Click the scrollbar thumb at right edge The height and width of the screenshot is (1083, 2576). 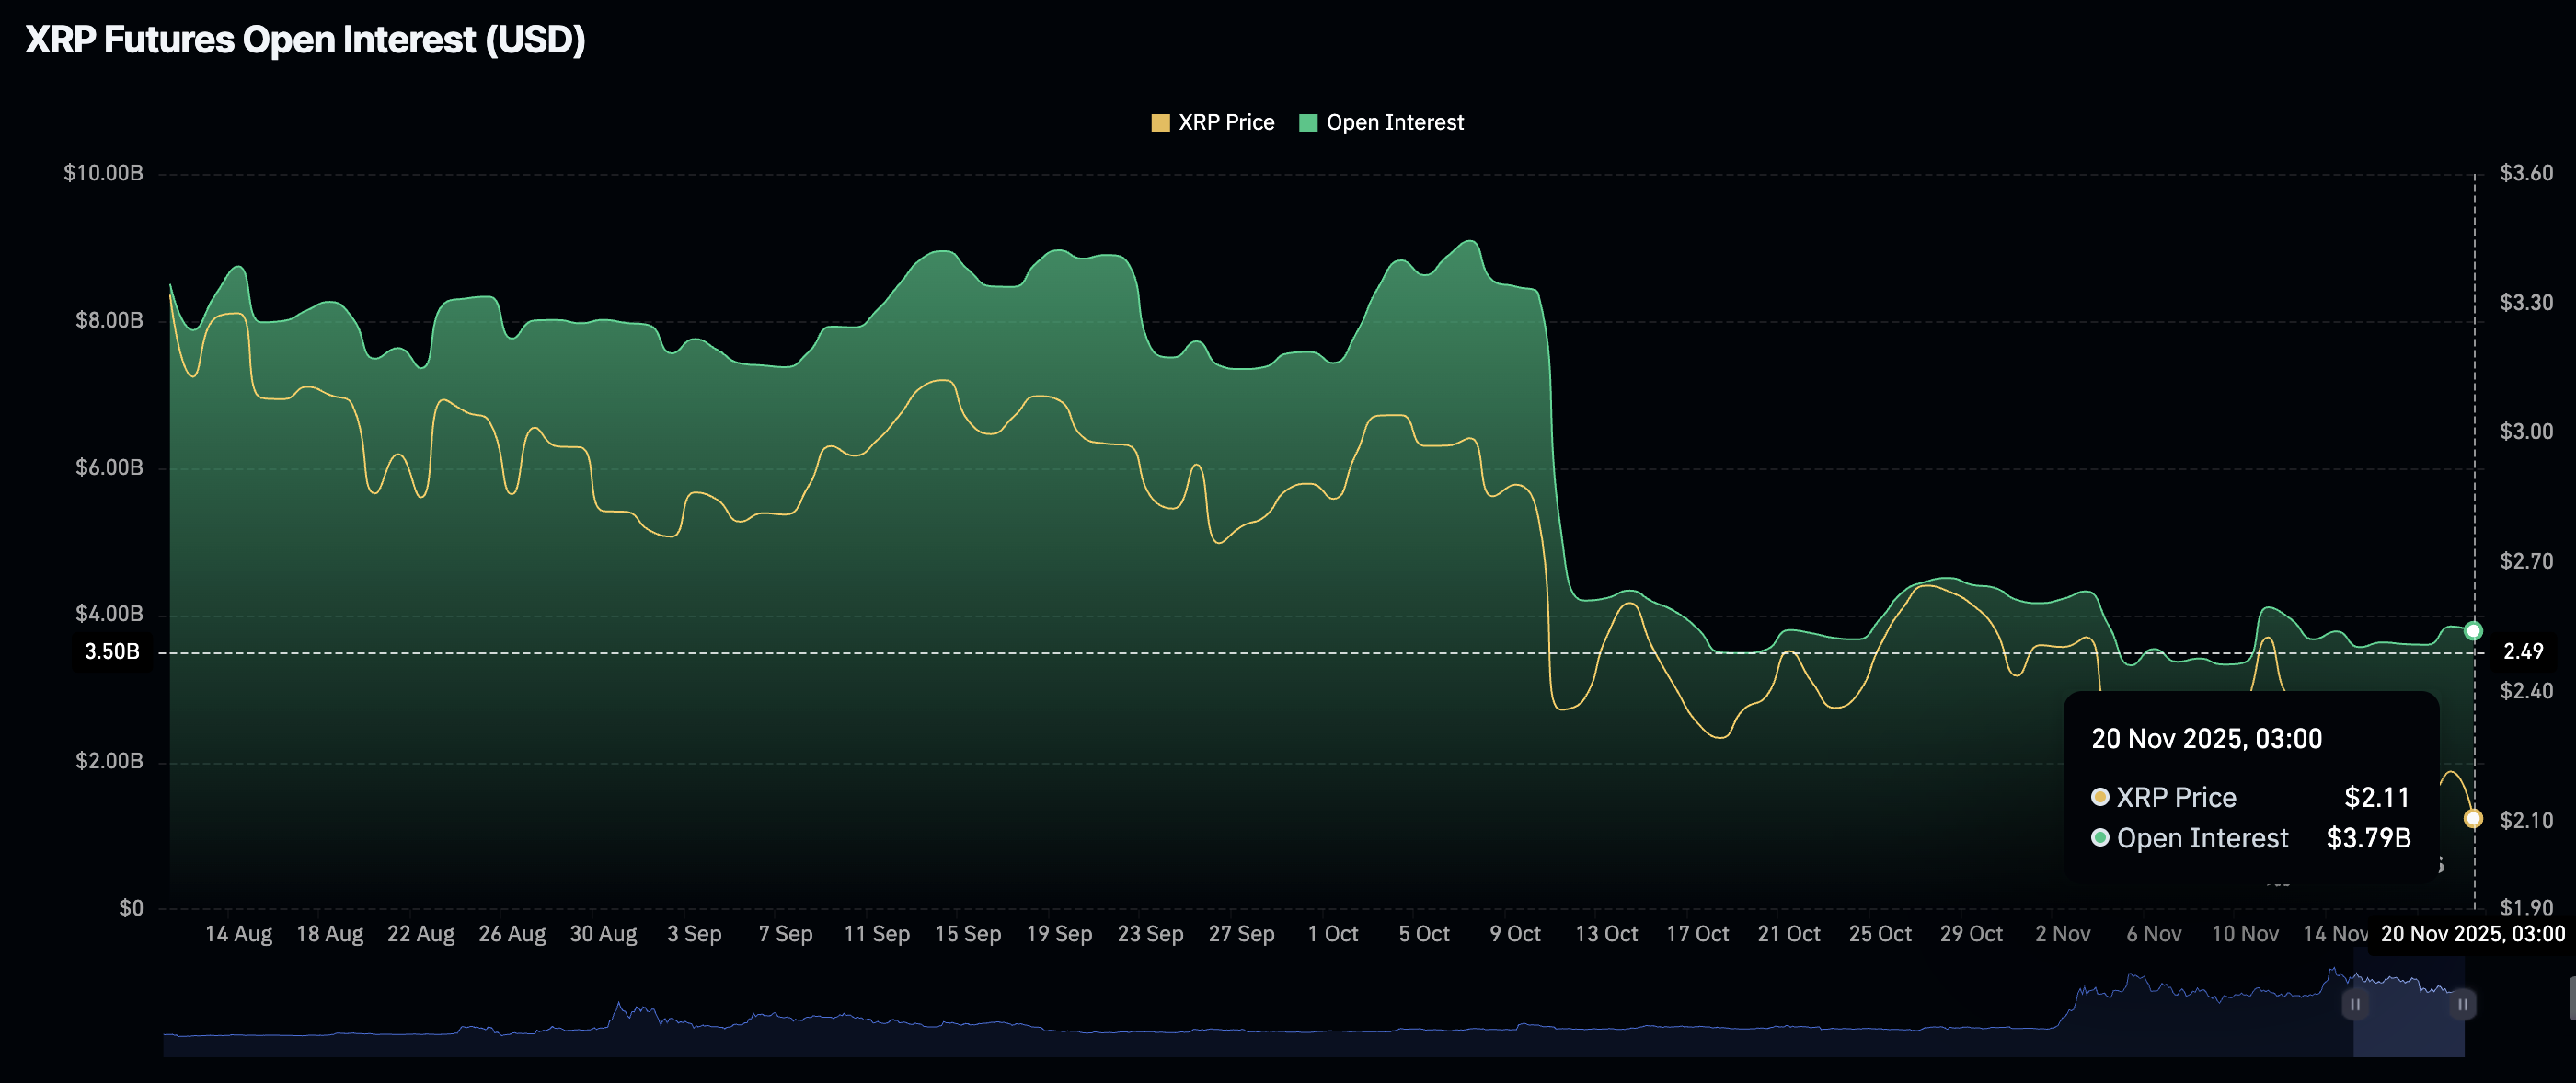(2571, 999)
